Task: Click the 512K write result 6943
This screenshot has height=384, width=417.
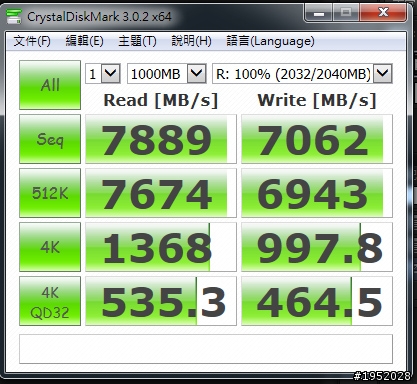Action: pos(317,193)
